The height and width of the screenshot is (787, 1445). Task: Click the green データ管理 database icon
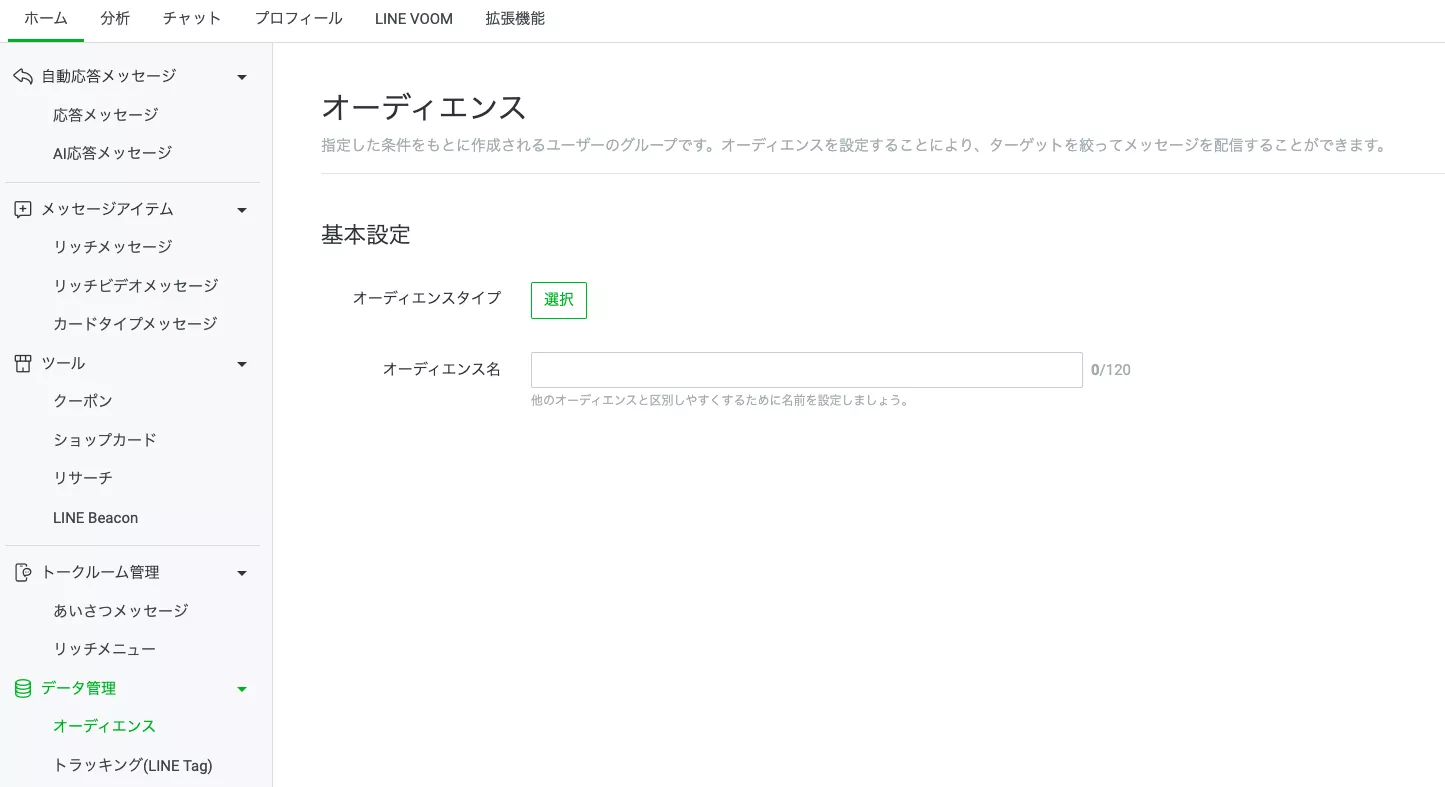(x=22, y=689)
